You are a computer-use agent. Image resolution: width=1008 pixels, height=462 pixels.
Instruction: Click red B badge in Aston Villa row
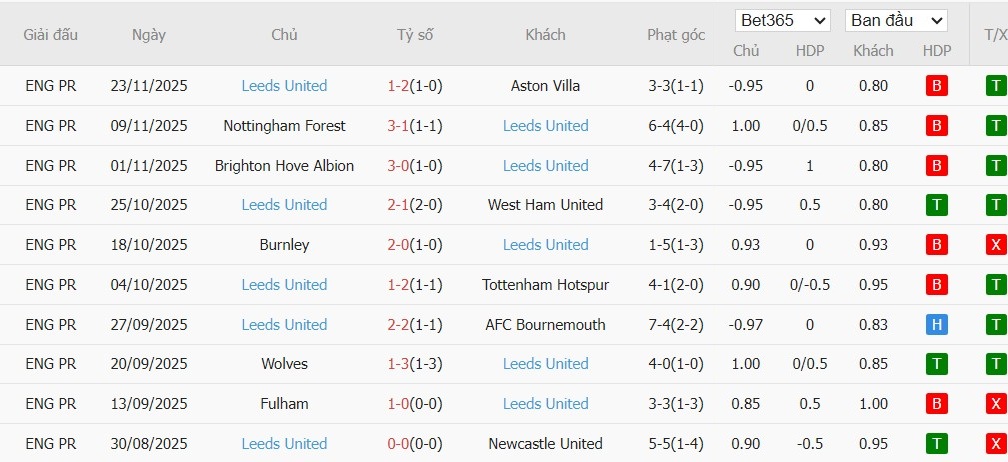937,86
